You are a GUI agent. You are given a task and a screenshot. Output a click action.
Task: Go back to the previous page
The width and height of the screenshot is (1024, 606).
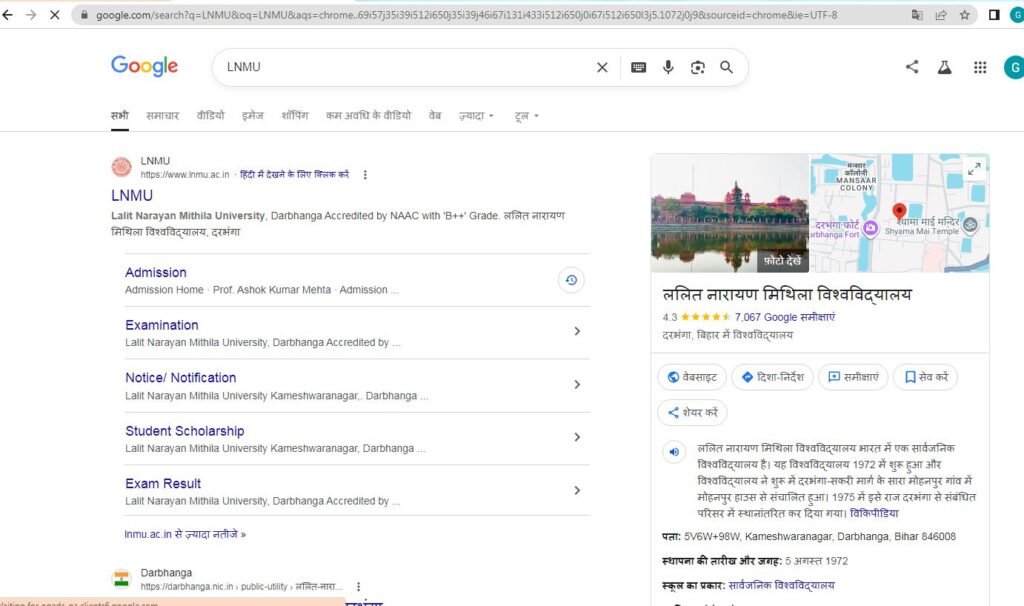(x=8, y=14)
